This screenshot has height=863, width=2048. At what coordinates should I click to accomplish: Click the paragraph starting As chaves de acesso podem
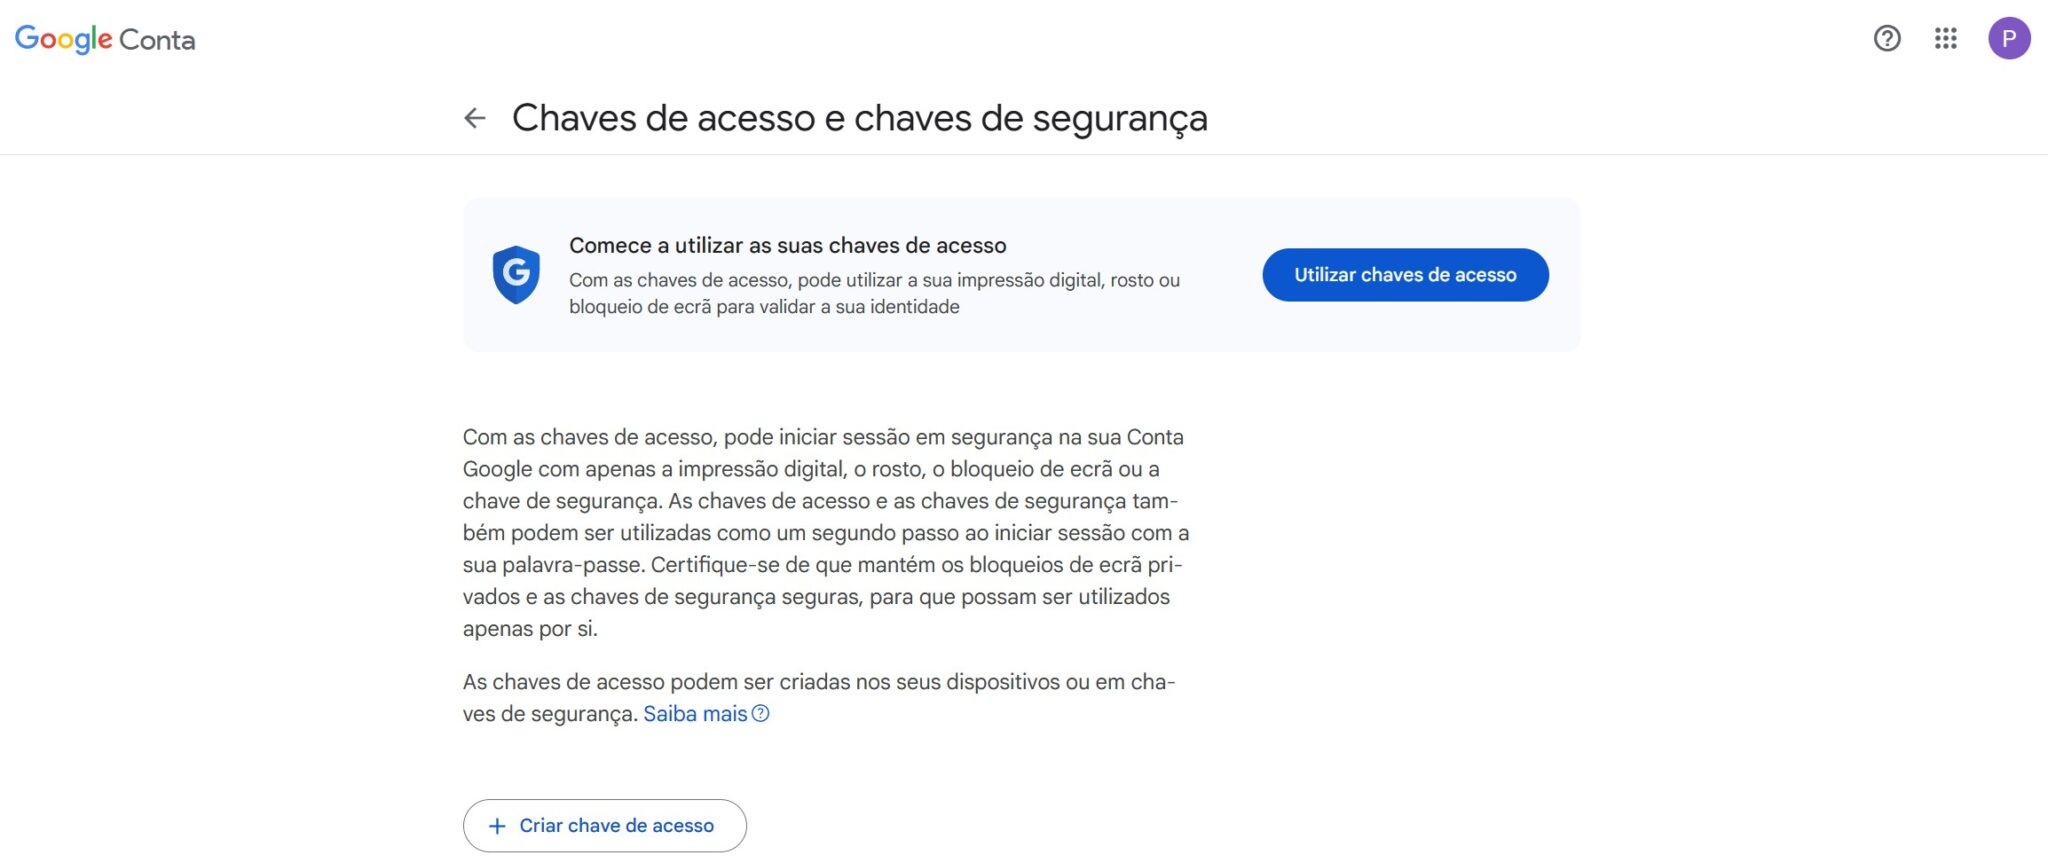click(818, 697)
